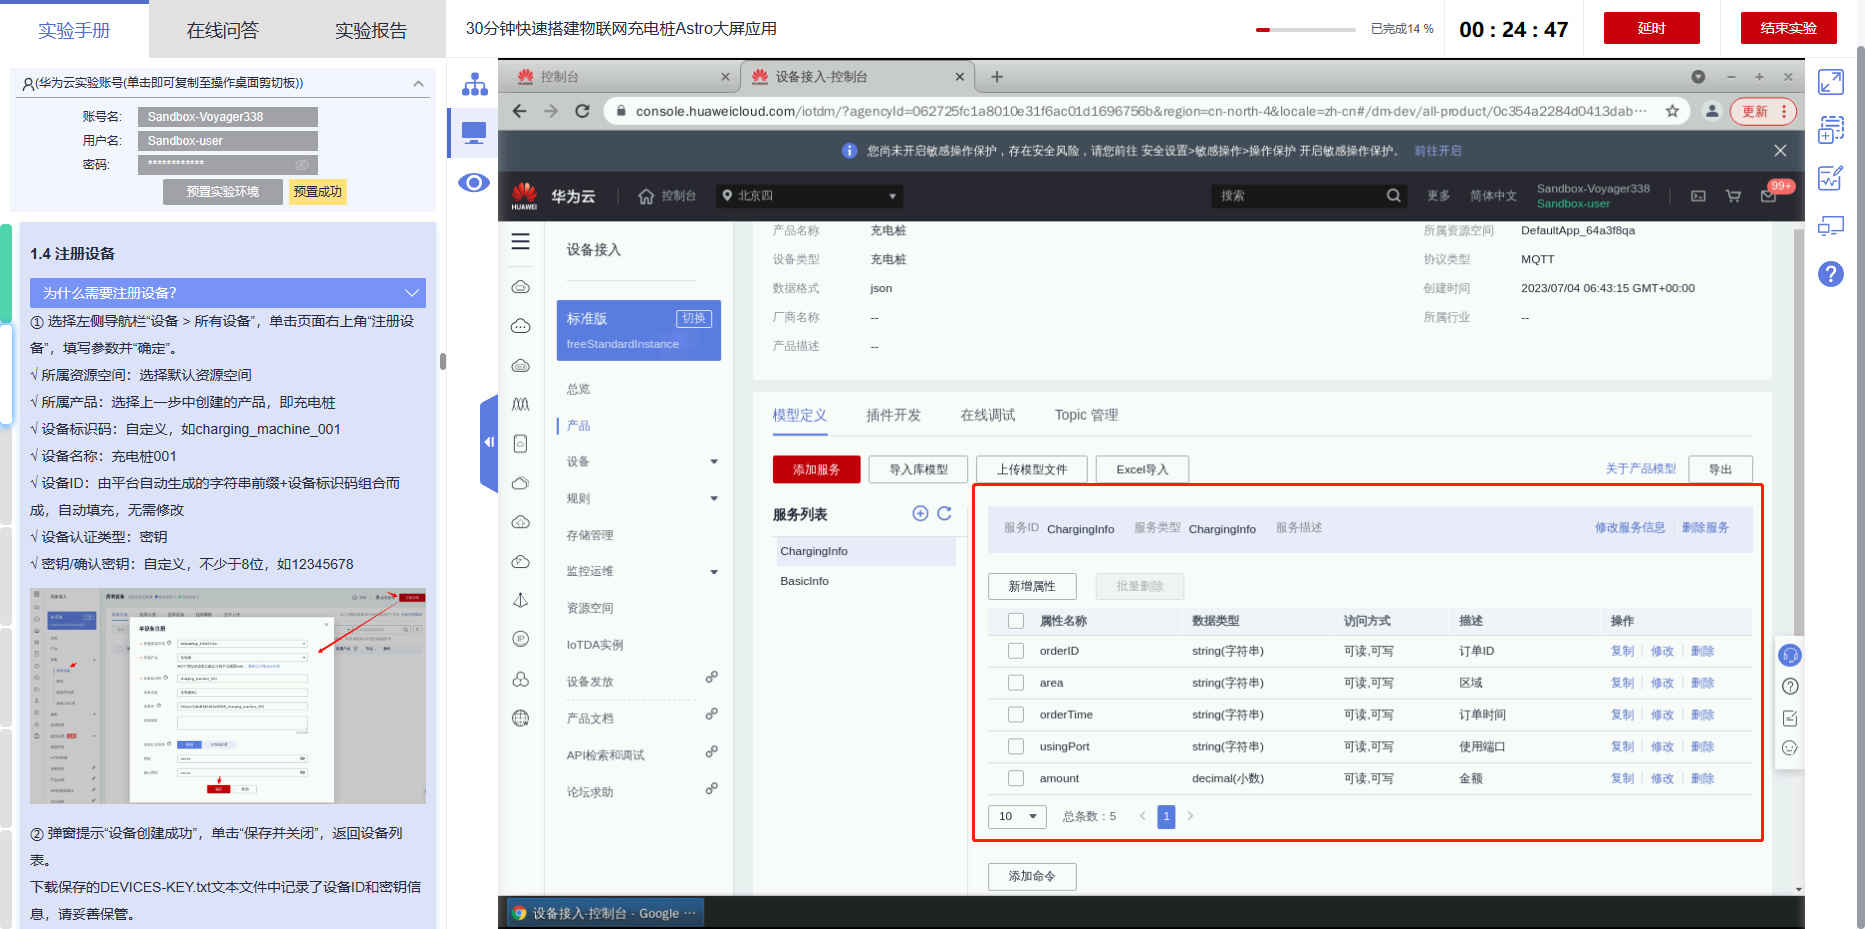Select BasicInfo in the service list
Screen dimensions: 1865x929
[x=864, y=581]
